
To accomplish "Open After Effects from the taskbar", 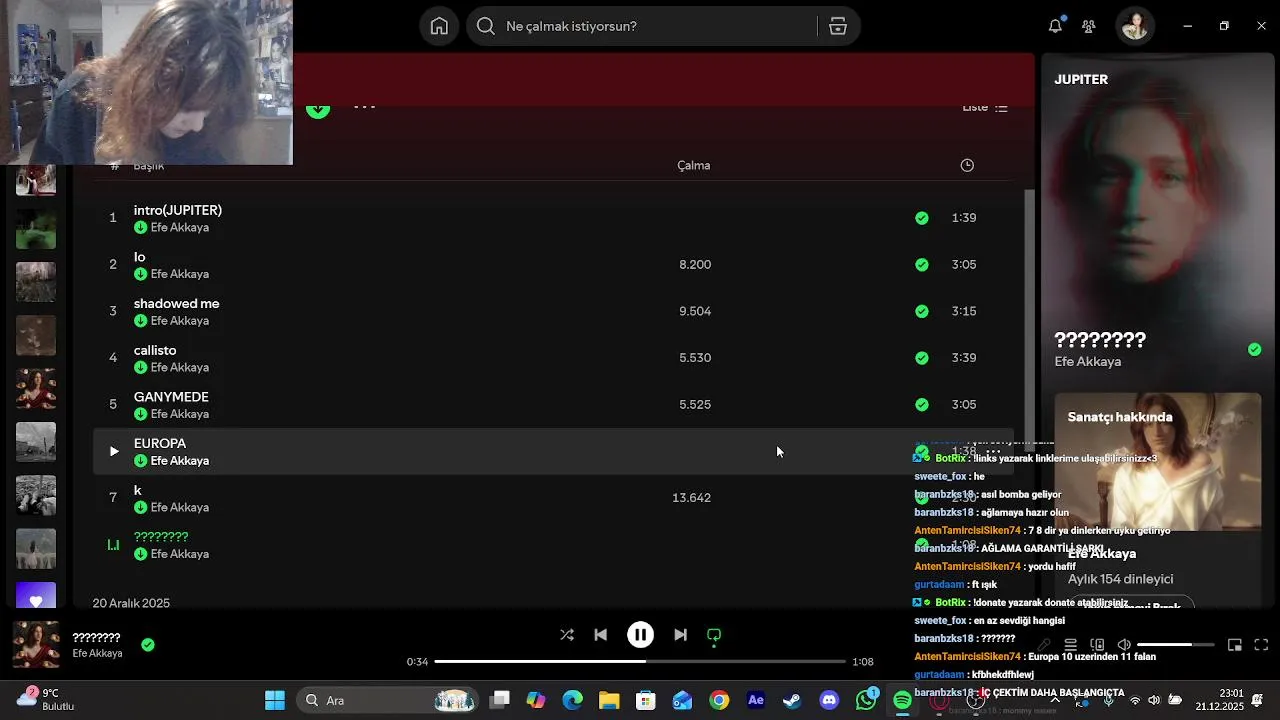I will click(x=756, y=700).
